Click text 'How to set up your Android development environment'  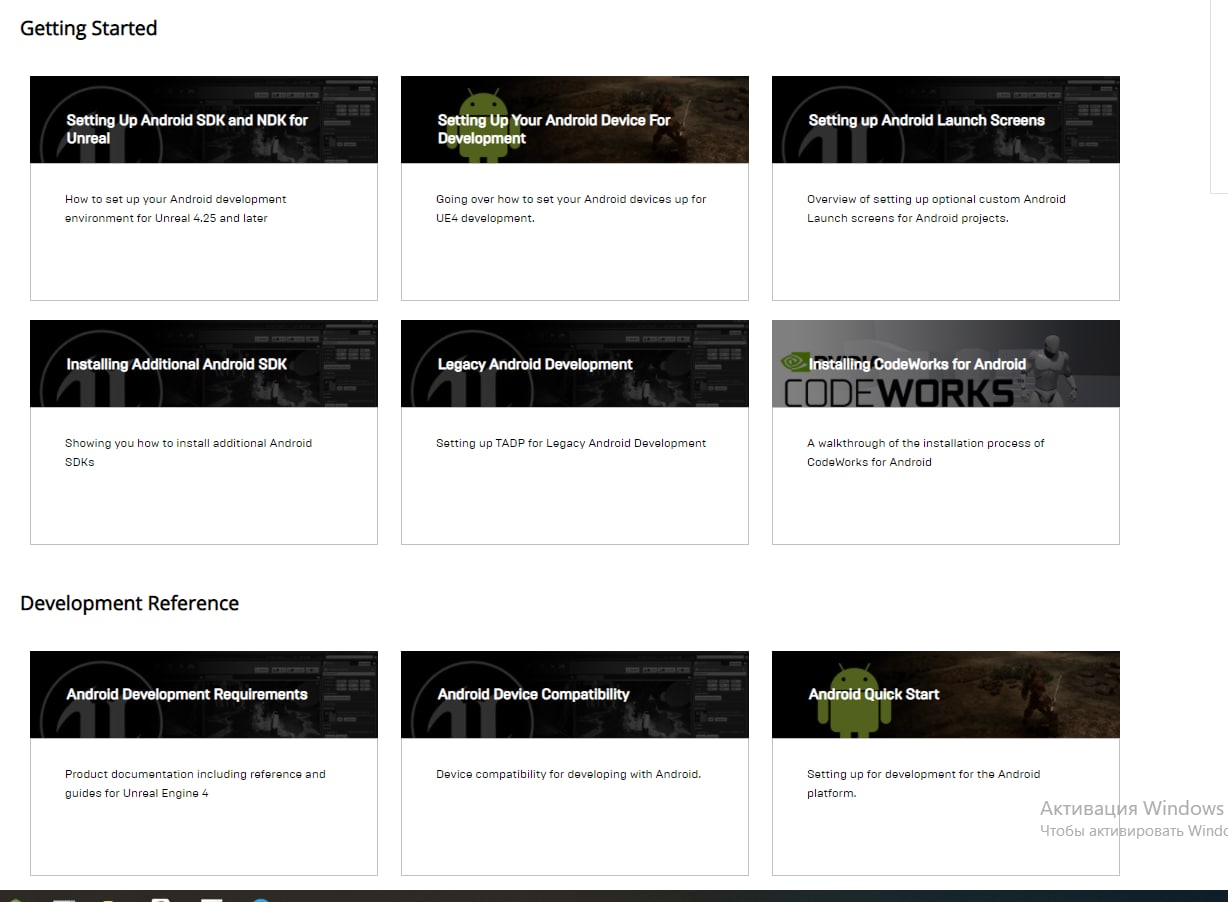(x=176, y=208)
